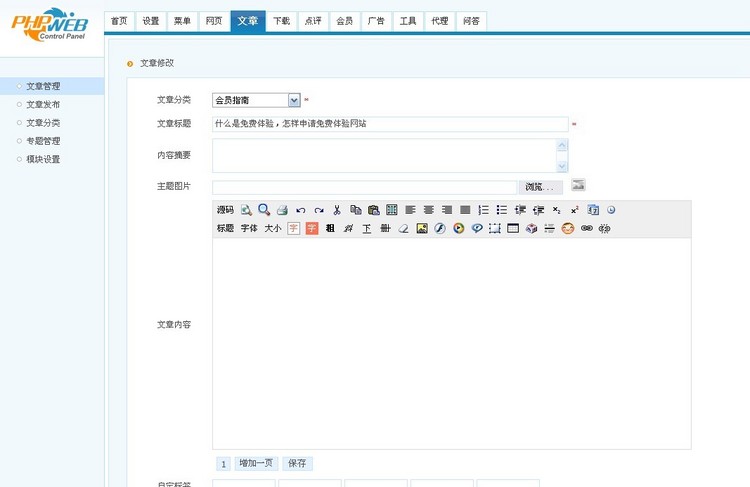The image size is (750, 487).
Task: Insert a numbered list
Action: [x=484, y=210]
